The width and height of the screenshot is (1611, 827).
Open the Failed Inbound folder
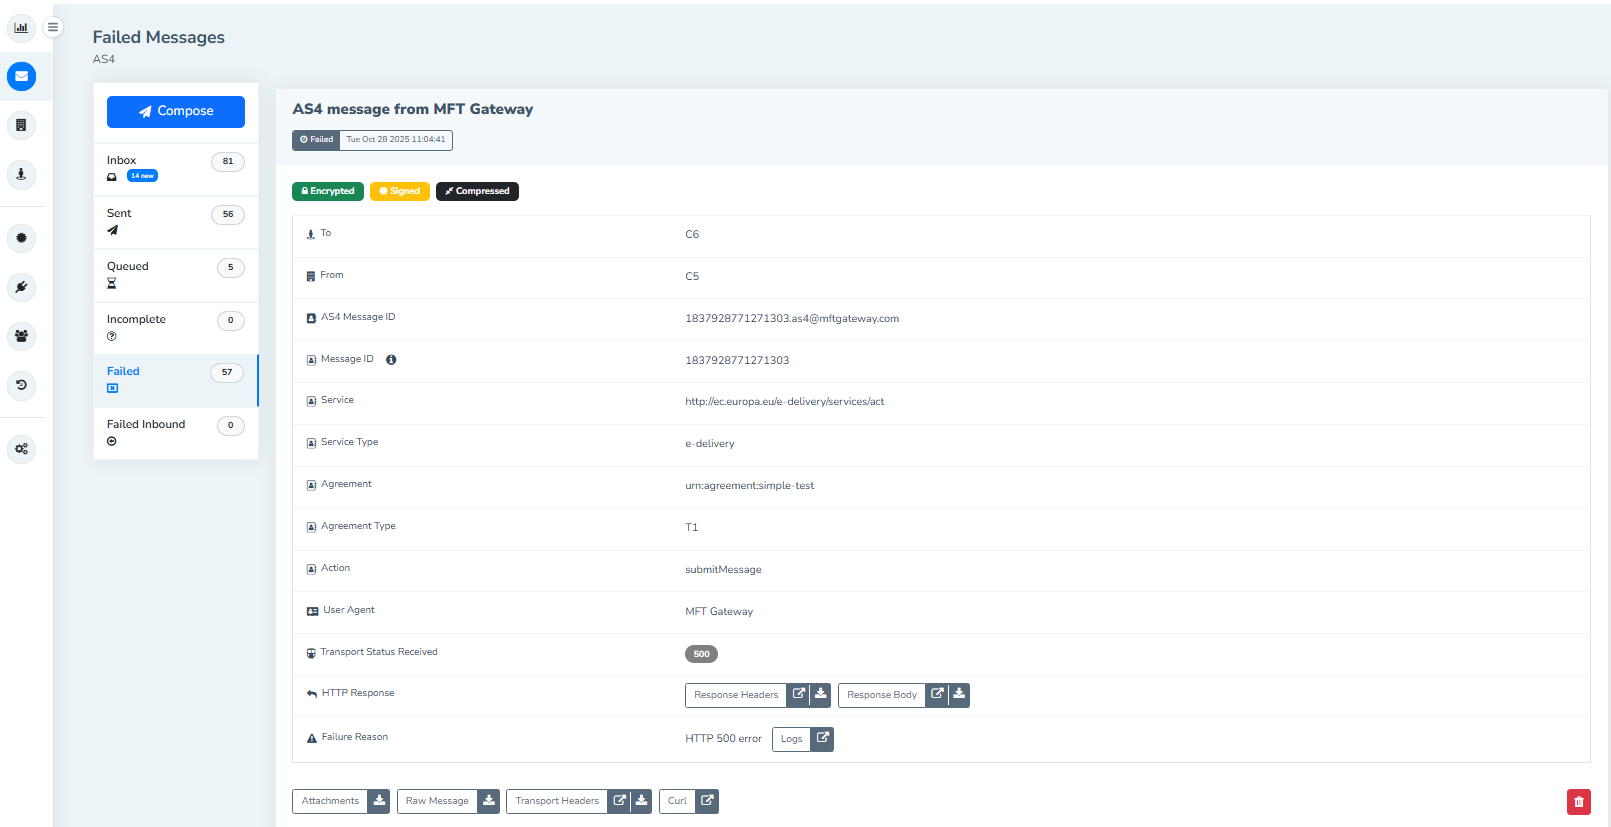point(175,432)
